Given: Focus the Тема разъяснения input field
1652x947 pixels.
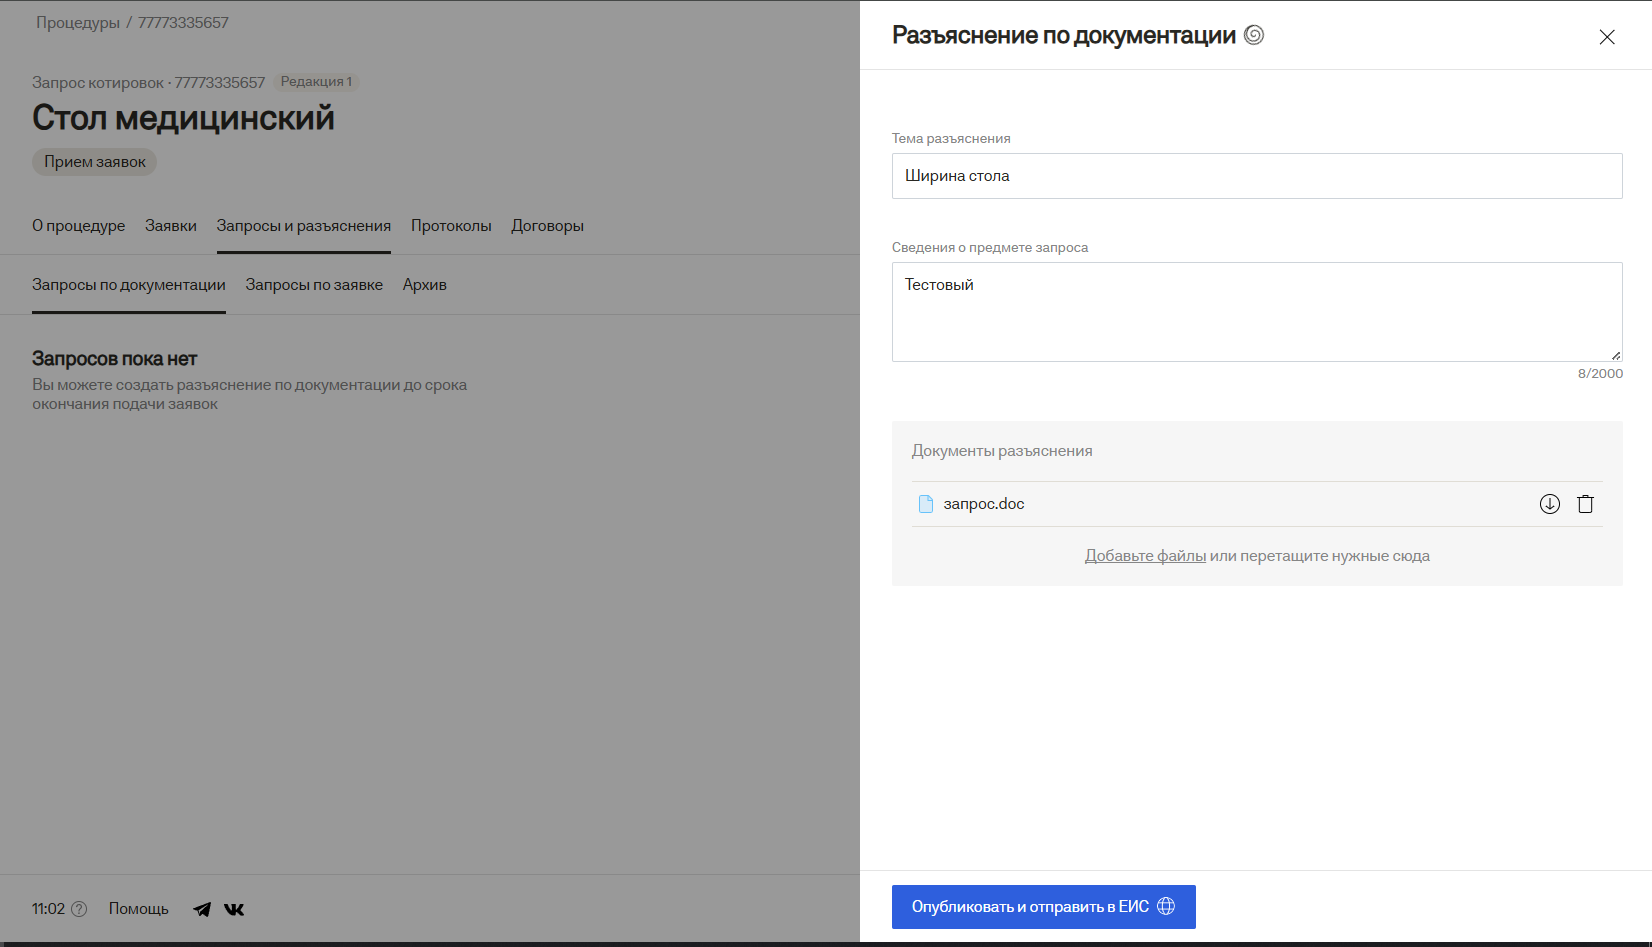Looking at the screenshot, I should click(x=1256, y=176).
